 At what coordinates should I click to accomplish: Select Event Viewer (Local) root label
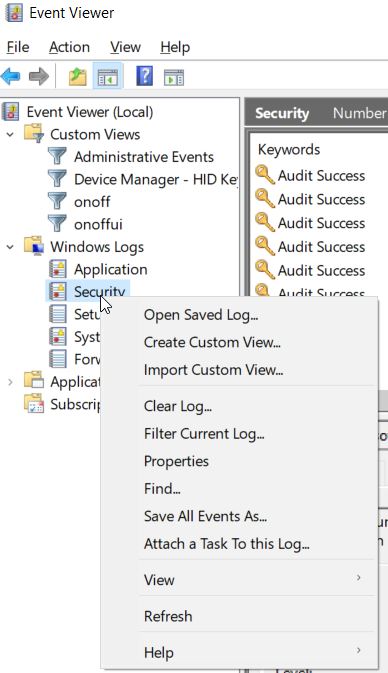click(x=90, y=112)
